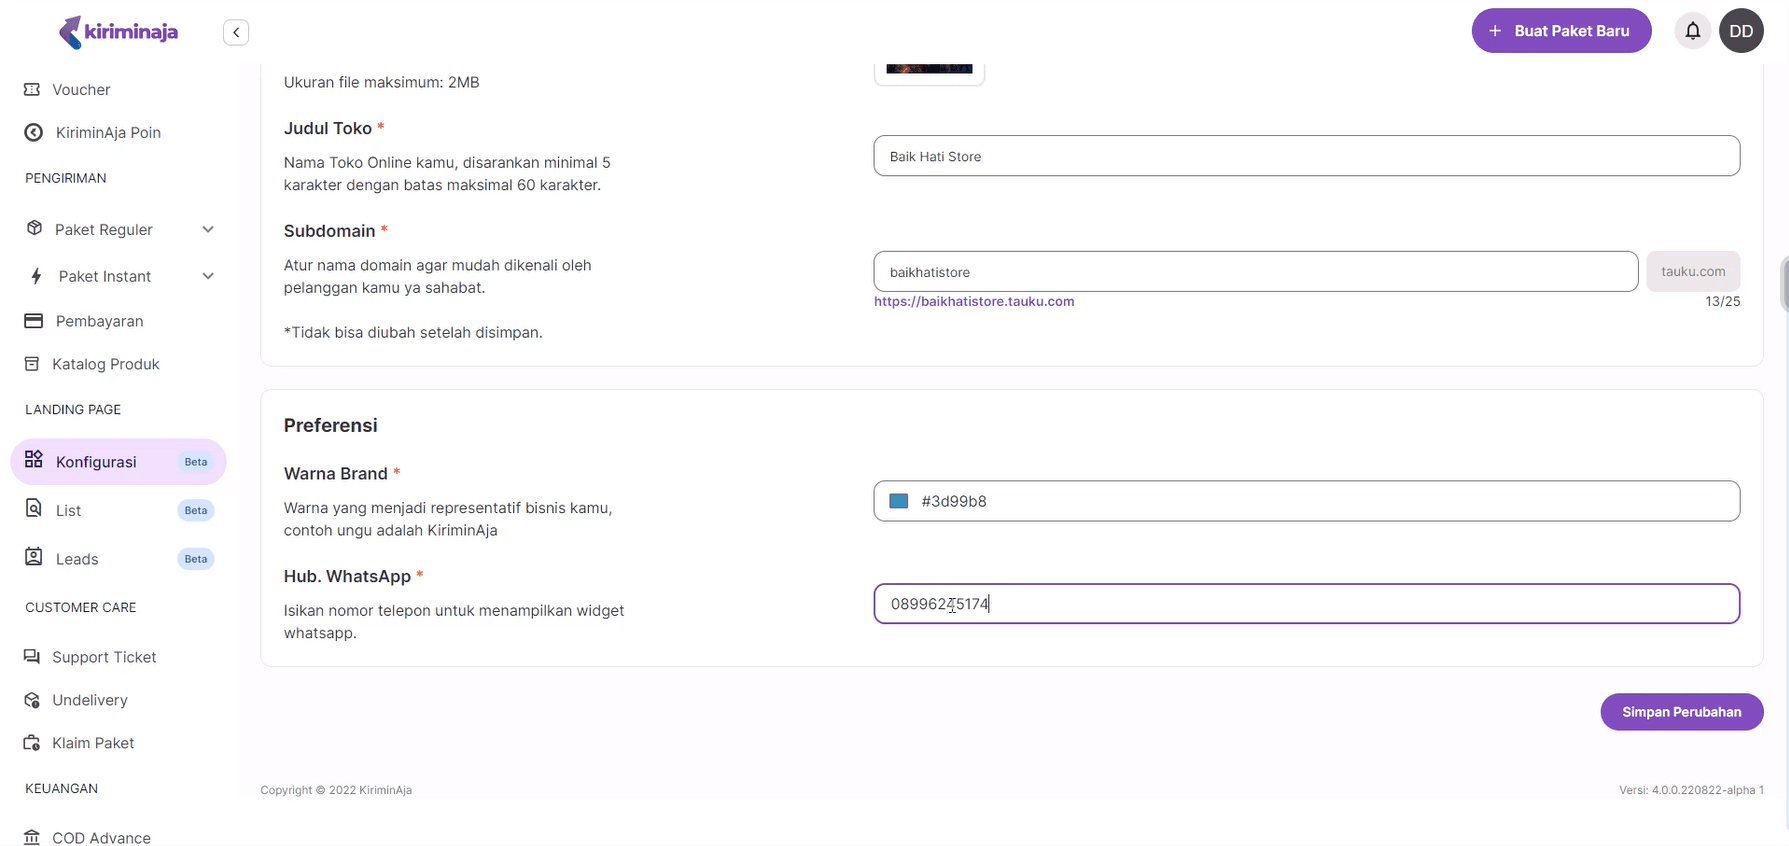Viewport: 1789px width, 846px height.
Task: Open the Konfigurasi menu item
Action: [96, 462]
